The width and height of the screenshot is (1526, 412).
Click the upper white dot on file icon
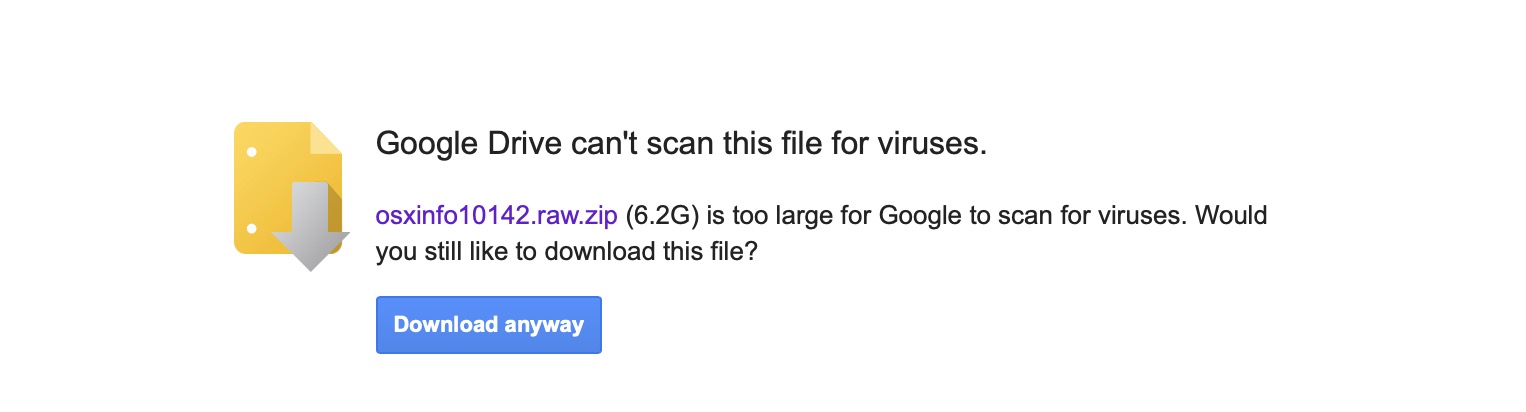tap(251, 152)
